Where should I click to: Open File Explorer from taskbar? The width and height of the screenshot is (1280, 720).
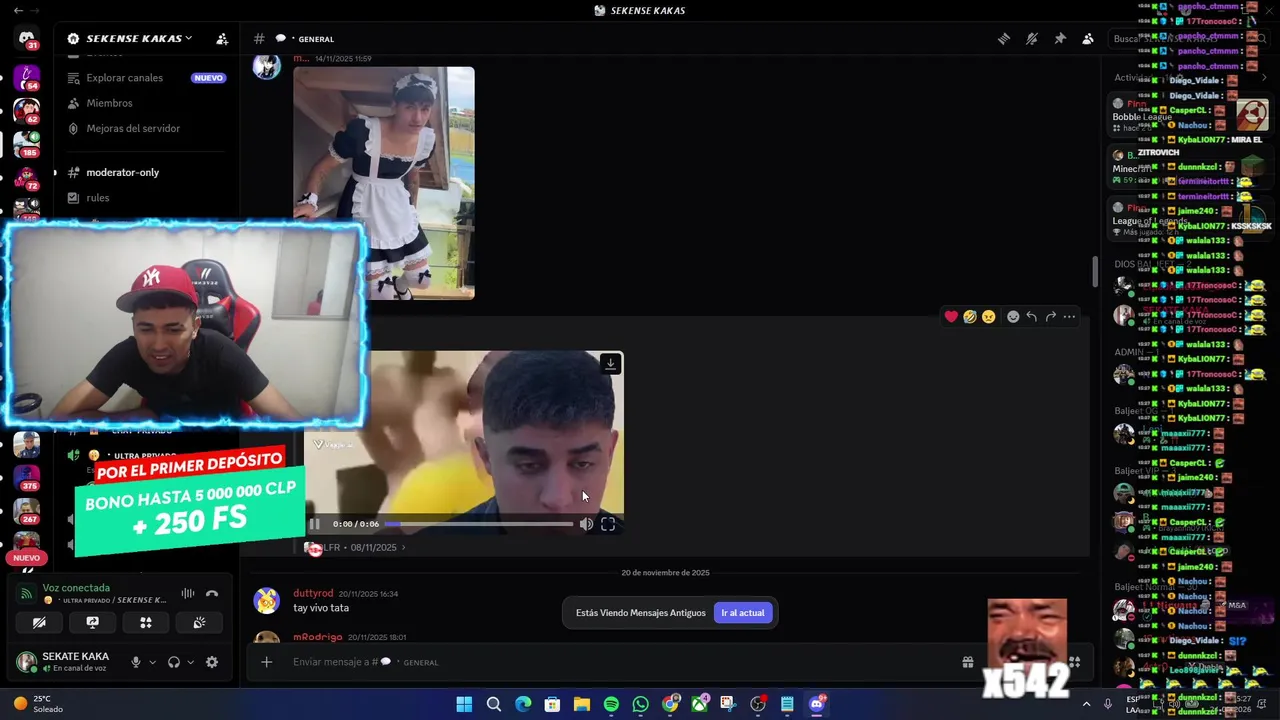tap(582, 704)
